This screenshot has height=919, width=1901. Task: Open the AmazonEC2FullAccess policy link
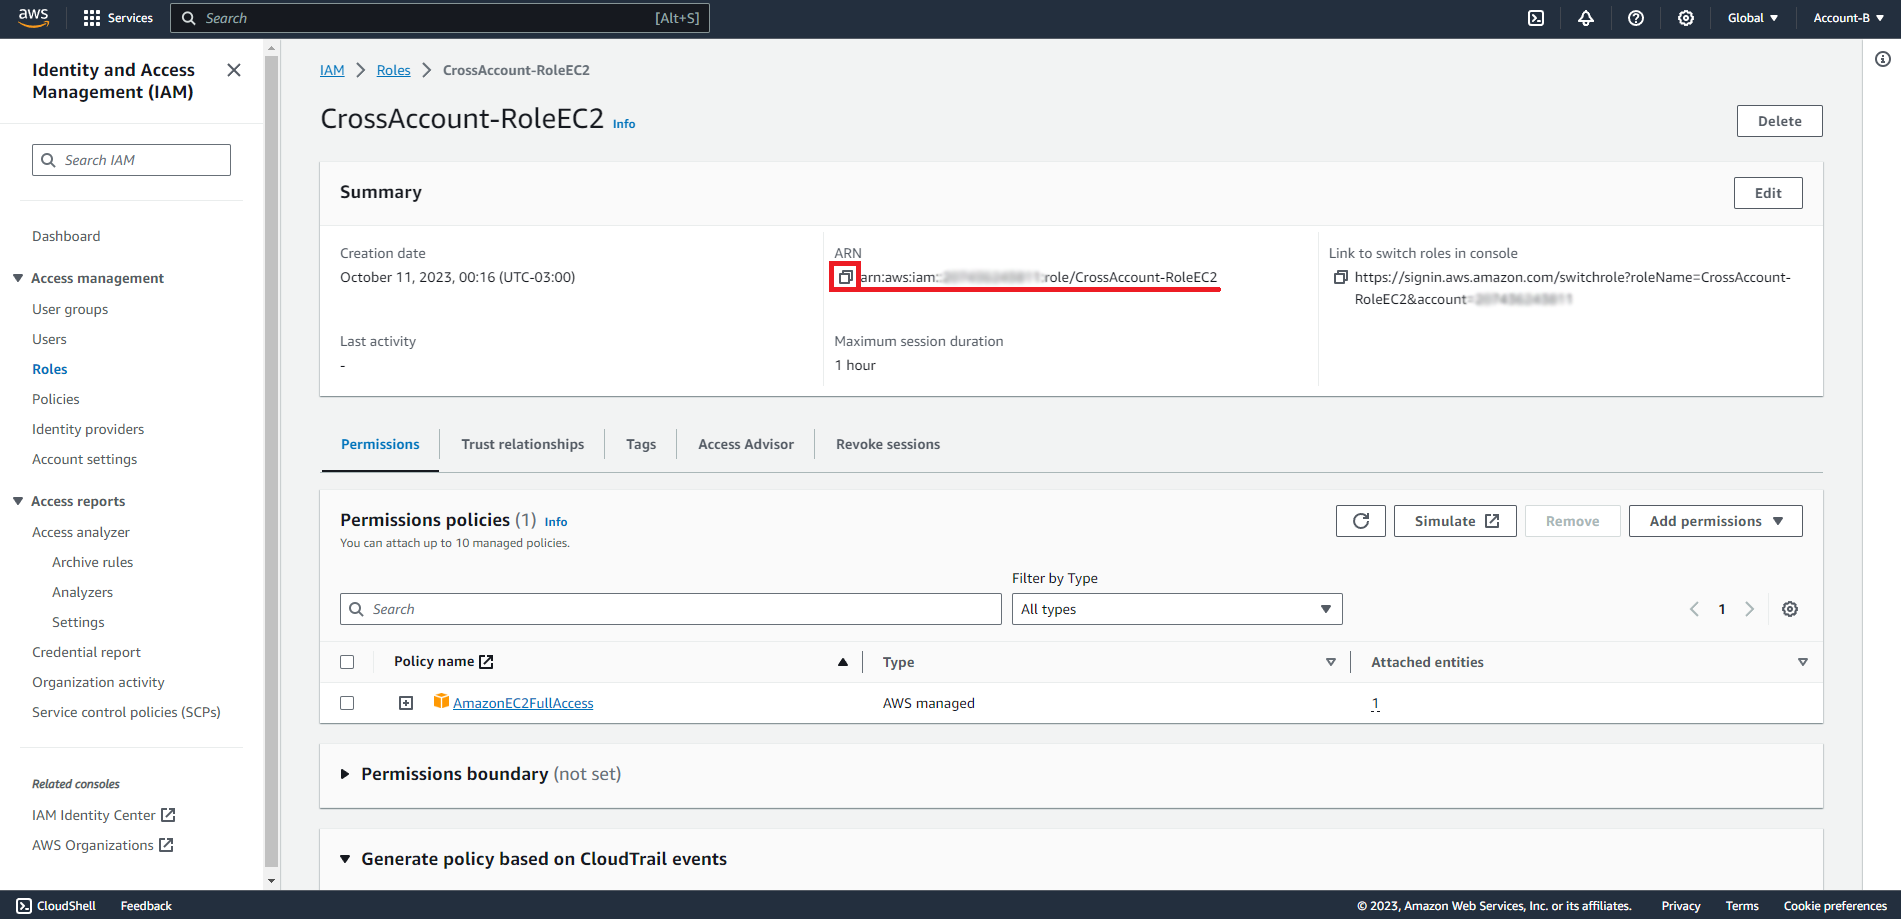[523, 703]
